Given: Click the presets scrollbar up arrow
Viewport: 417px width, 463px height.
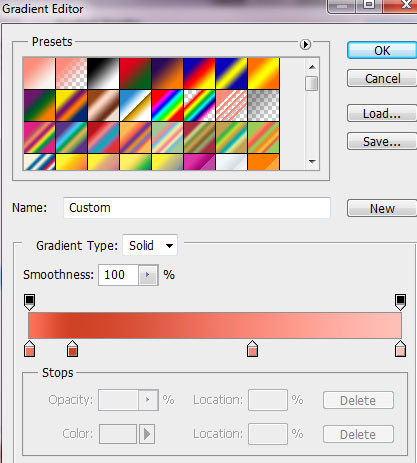Looking at the screenshot, I should coord(312,67).
